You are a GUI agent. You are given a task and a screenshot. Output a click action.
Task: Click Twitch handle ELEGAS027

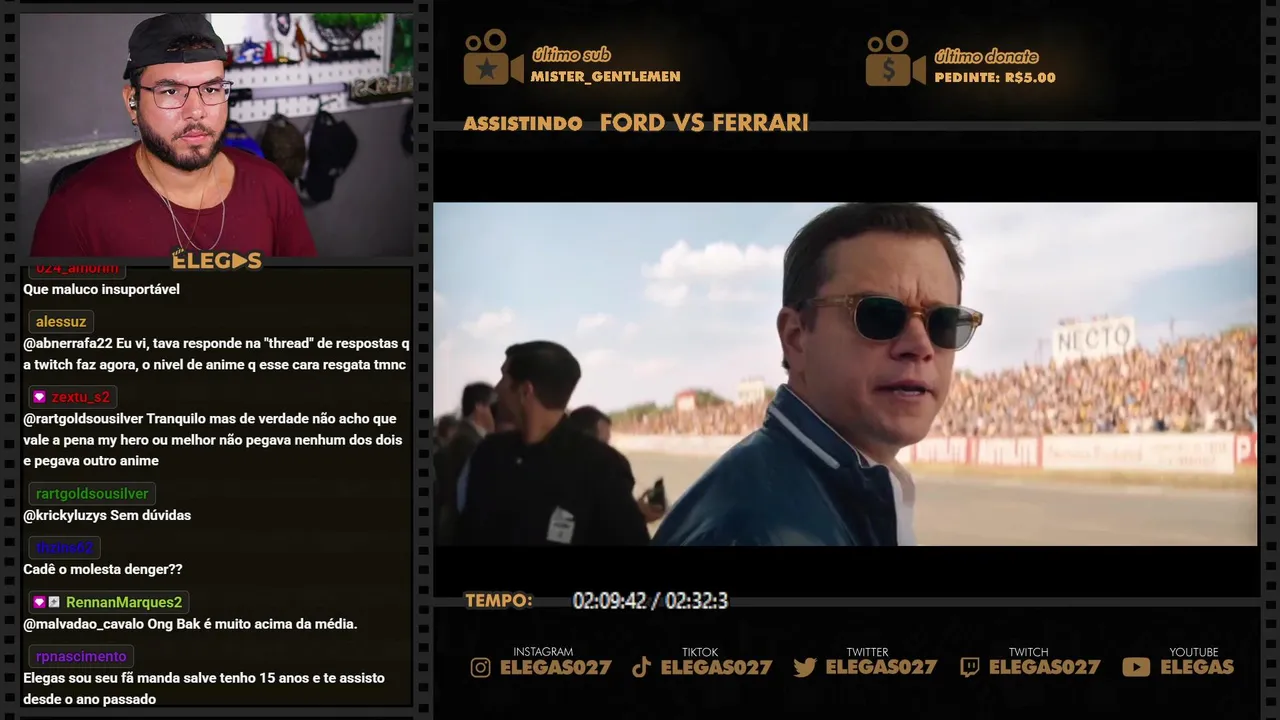click(x=1044, y=668)
